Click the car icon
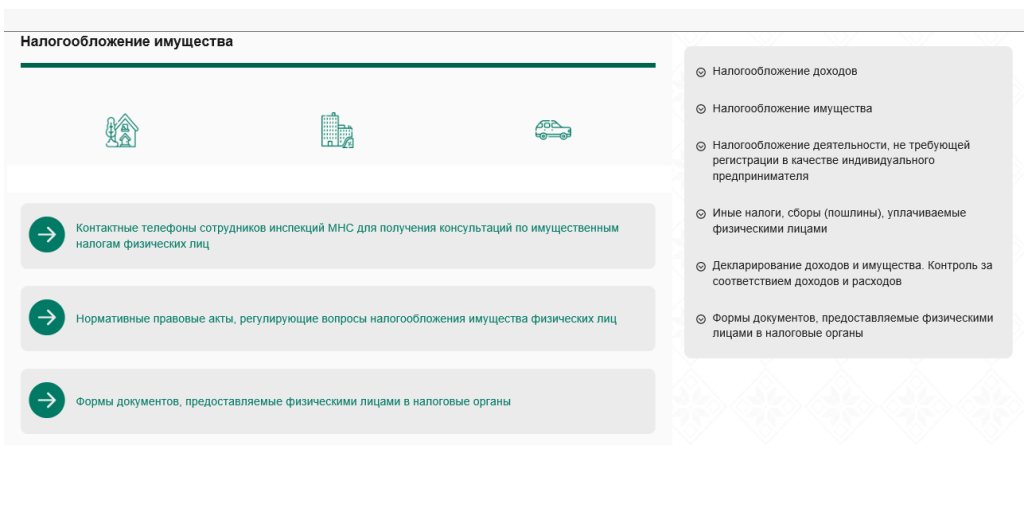The width and height of the screenshot is (1024, 516). [553, 130]
